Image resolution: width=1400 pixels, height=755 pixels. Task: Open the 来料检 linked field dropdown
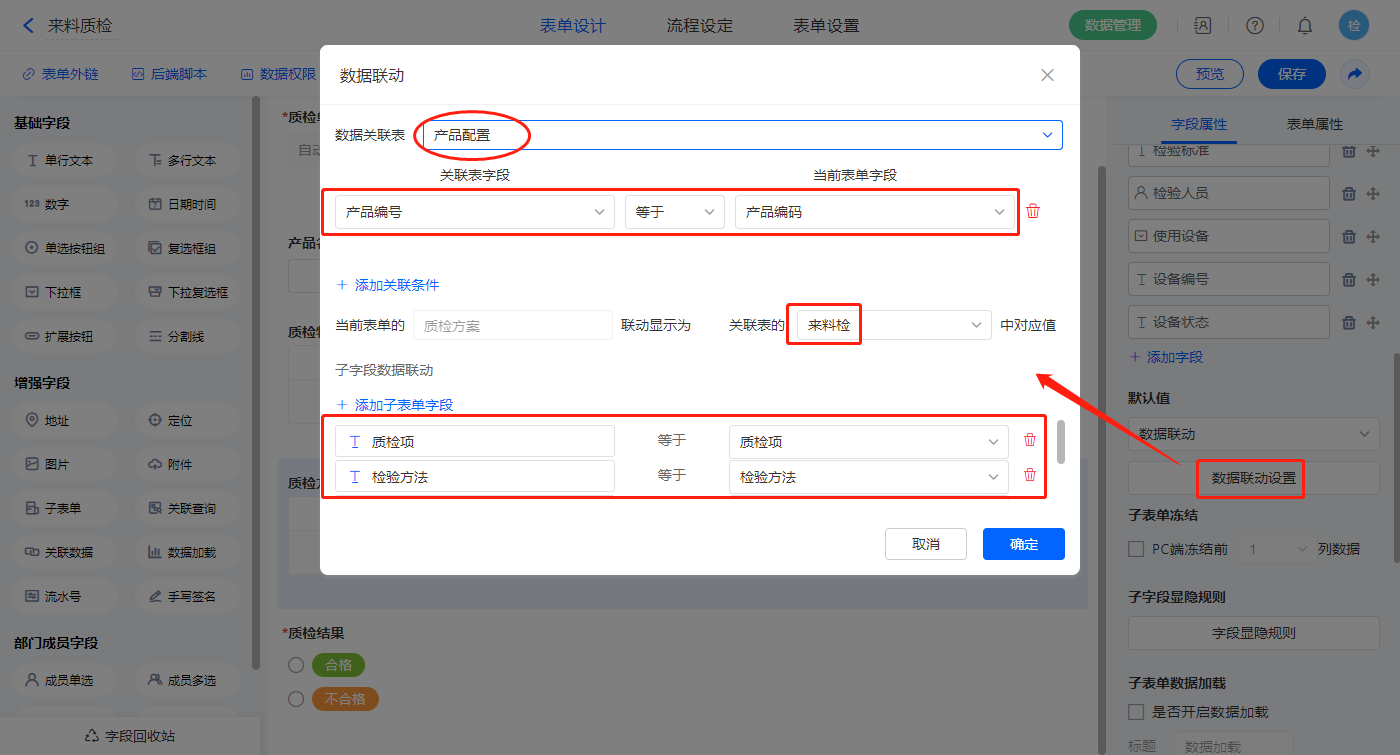coord(892,325)
